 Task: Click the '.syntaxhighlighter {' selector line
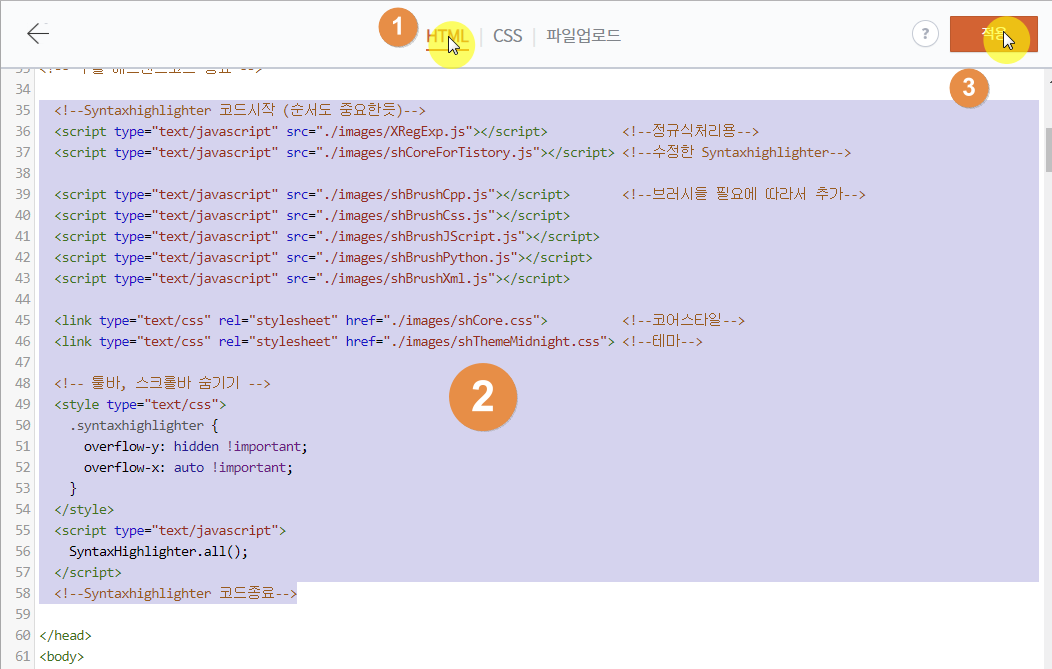tap(144, 425)
